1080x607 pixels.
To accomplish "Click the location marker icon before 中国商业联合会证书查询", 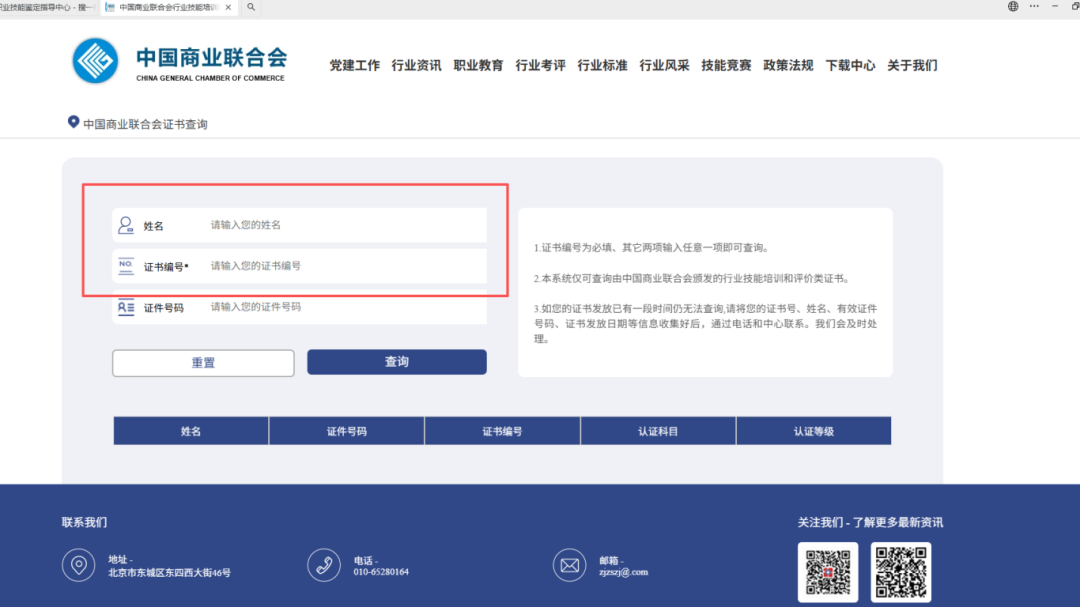I will [72, 122].
